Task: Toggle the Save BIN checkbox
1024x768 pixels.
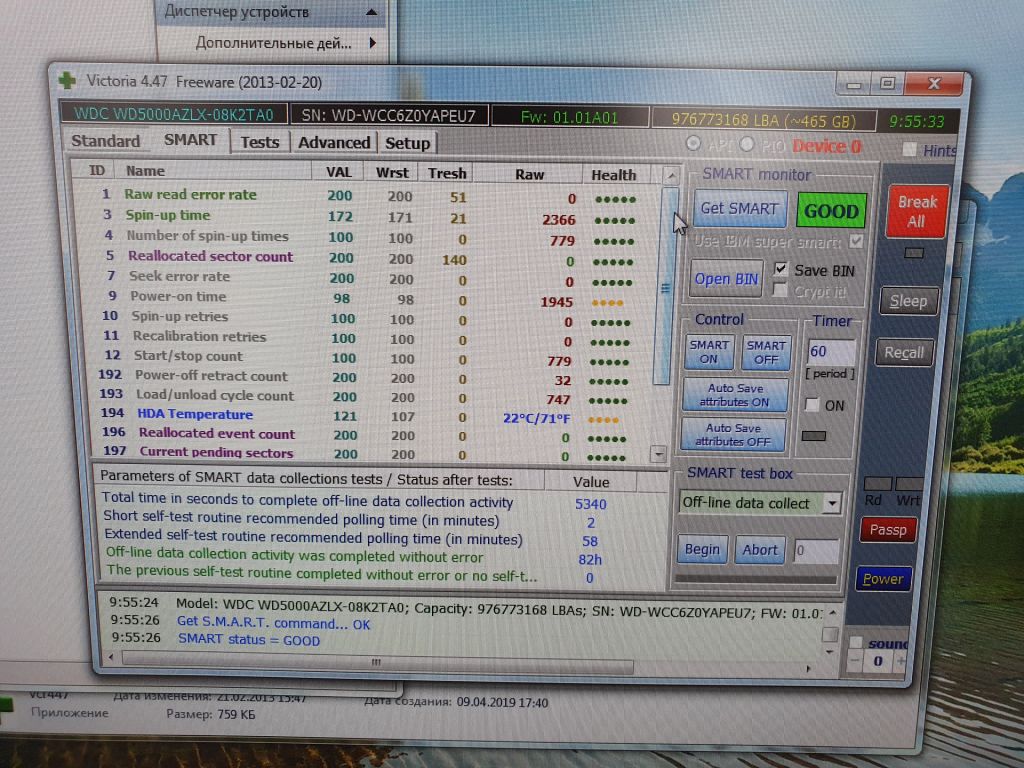Action: click(780, 268)
